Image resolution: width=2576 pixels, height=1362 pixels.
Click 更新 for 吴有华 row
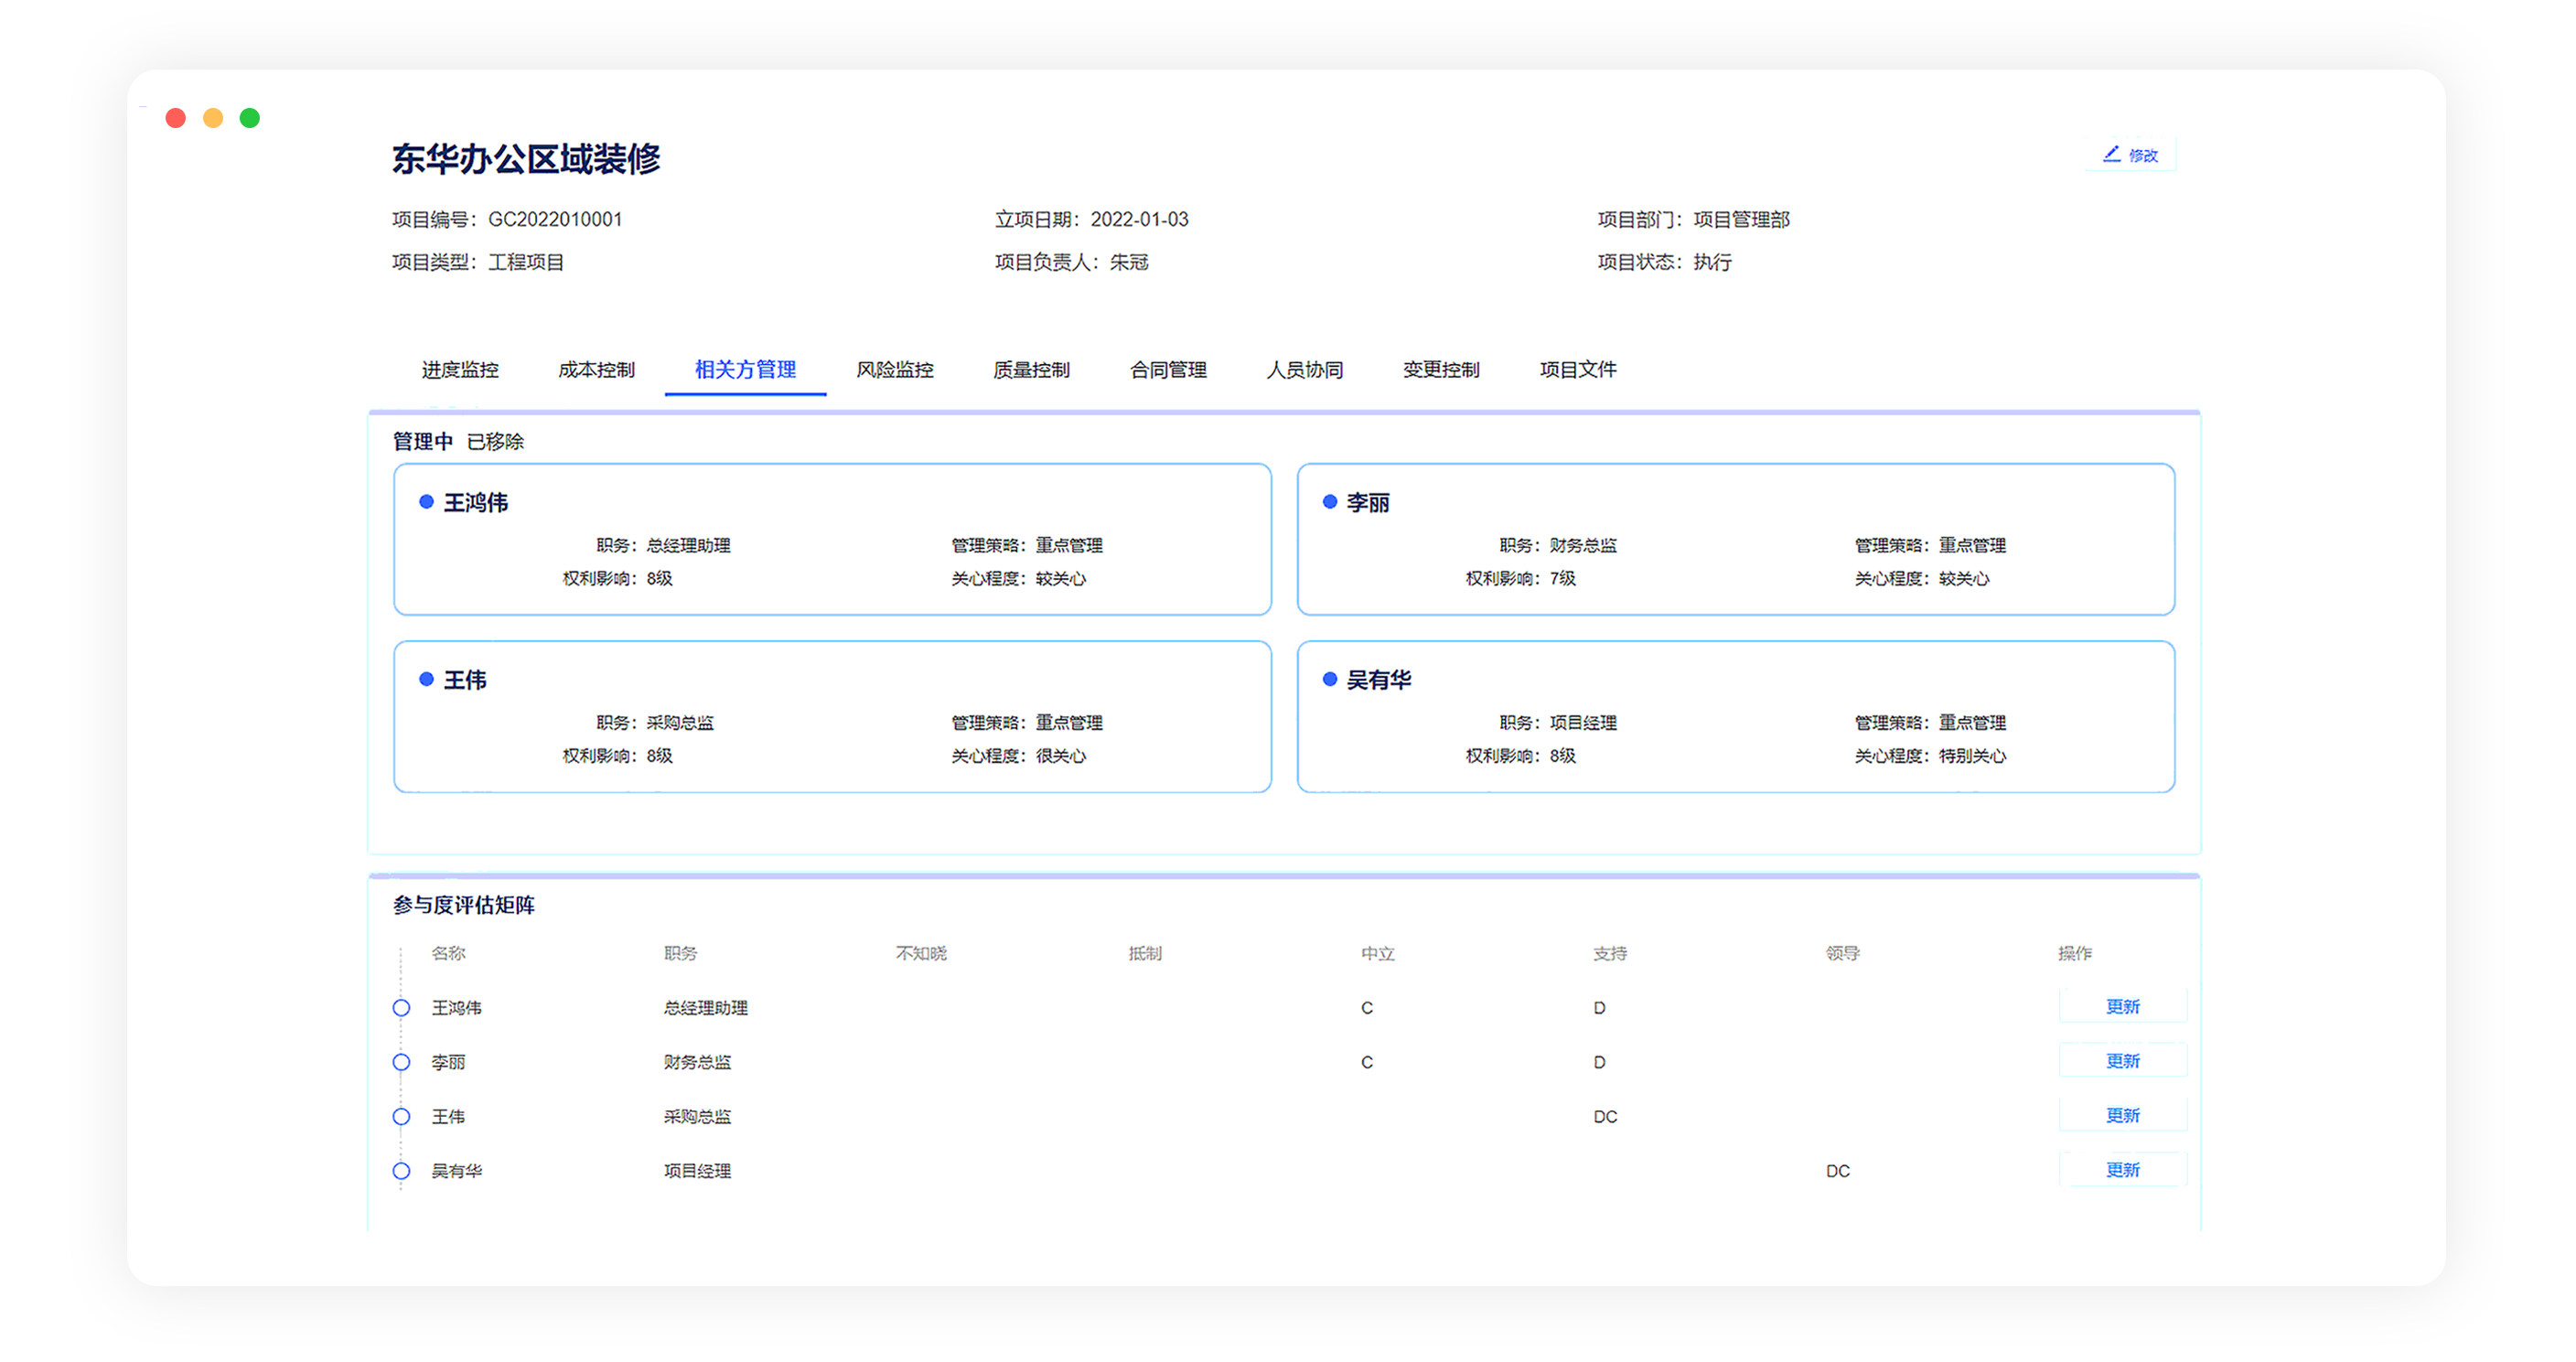[x=2122, y=1170]
